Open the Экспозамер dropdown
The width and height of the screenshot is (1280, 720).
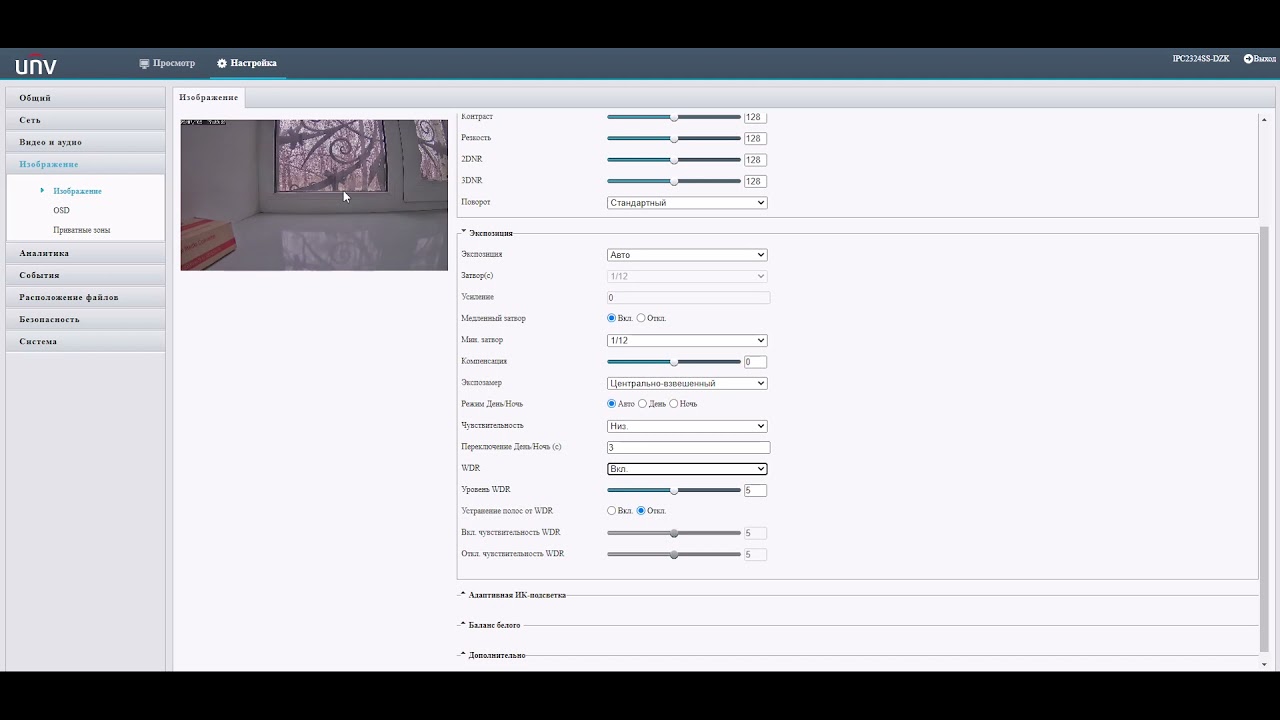click(x=687, y=383)
